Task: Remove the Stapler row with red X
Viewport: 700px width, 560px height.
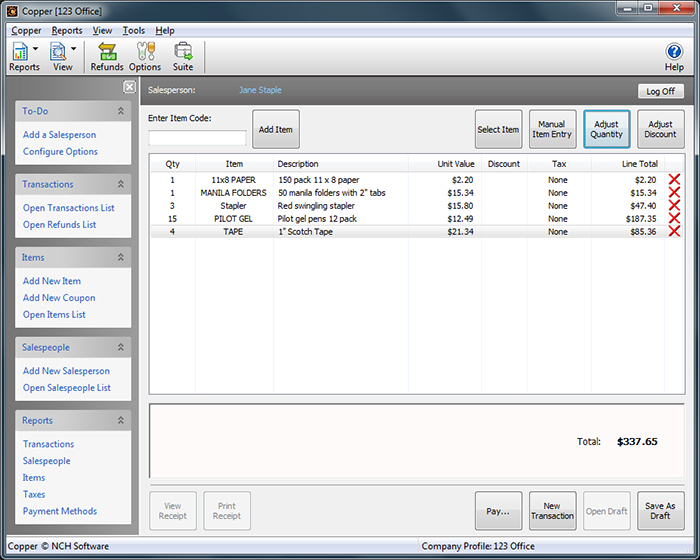Action: click(674, 206)
